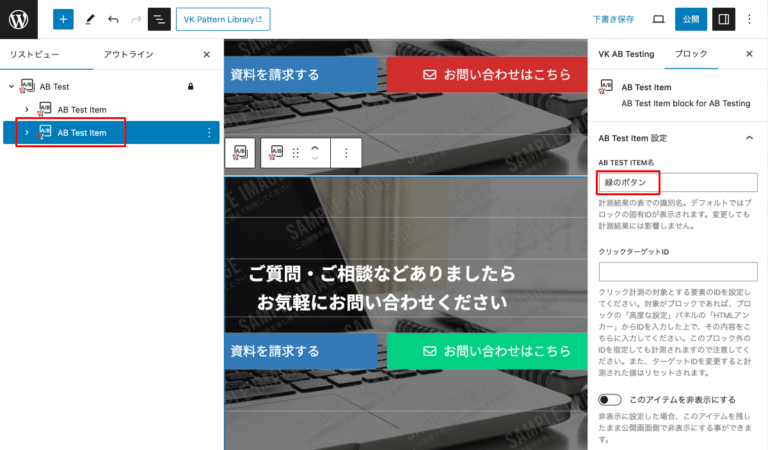Click the green お問い合わせはこちら button
Image resolution: width=768 pixels, height=450 pixels.
pos(487,351)
